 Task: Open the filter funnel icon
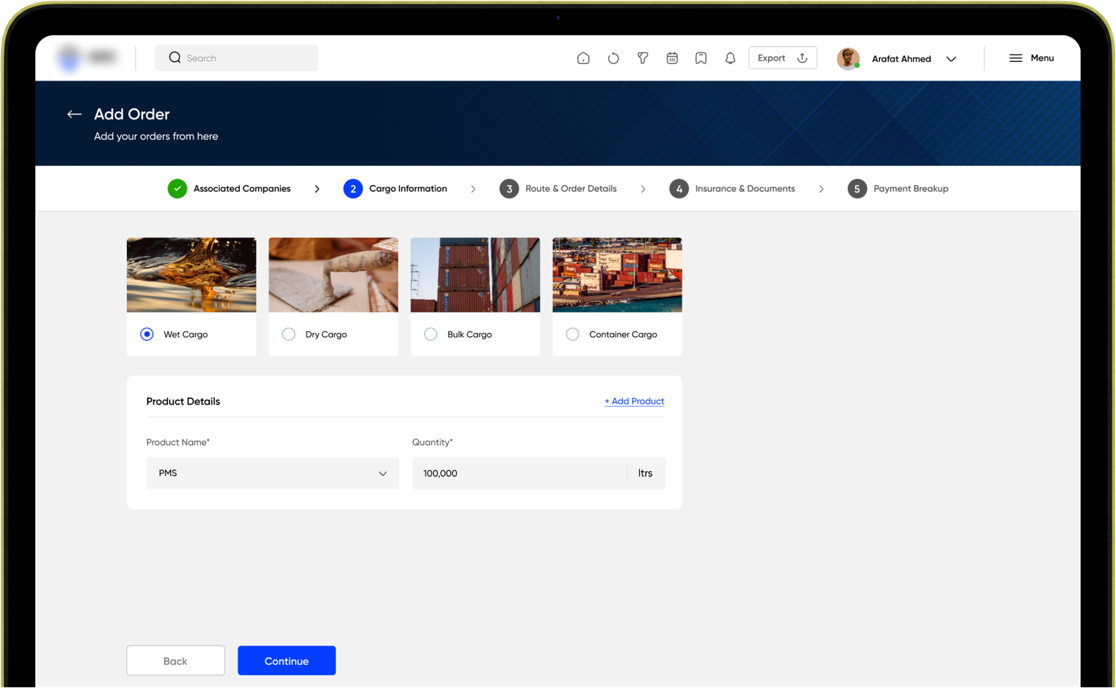[643, 58]
